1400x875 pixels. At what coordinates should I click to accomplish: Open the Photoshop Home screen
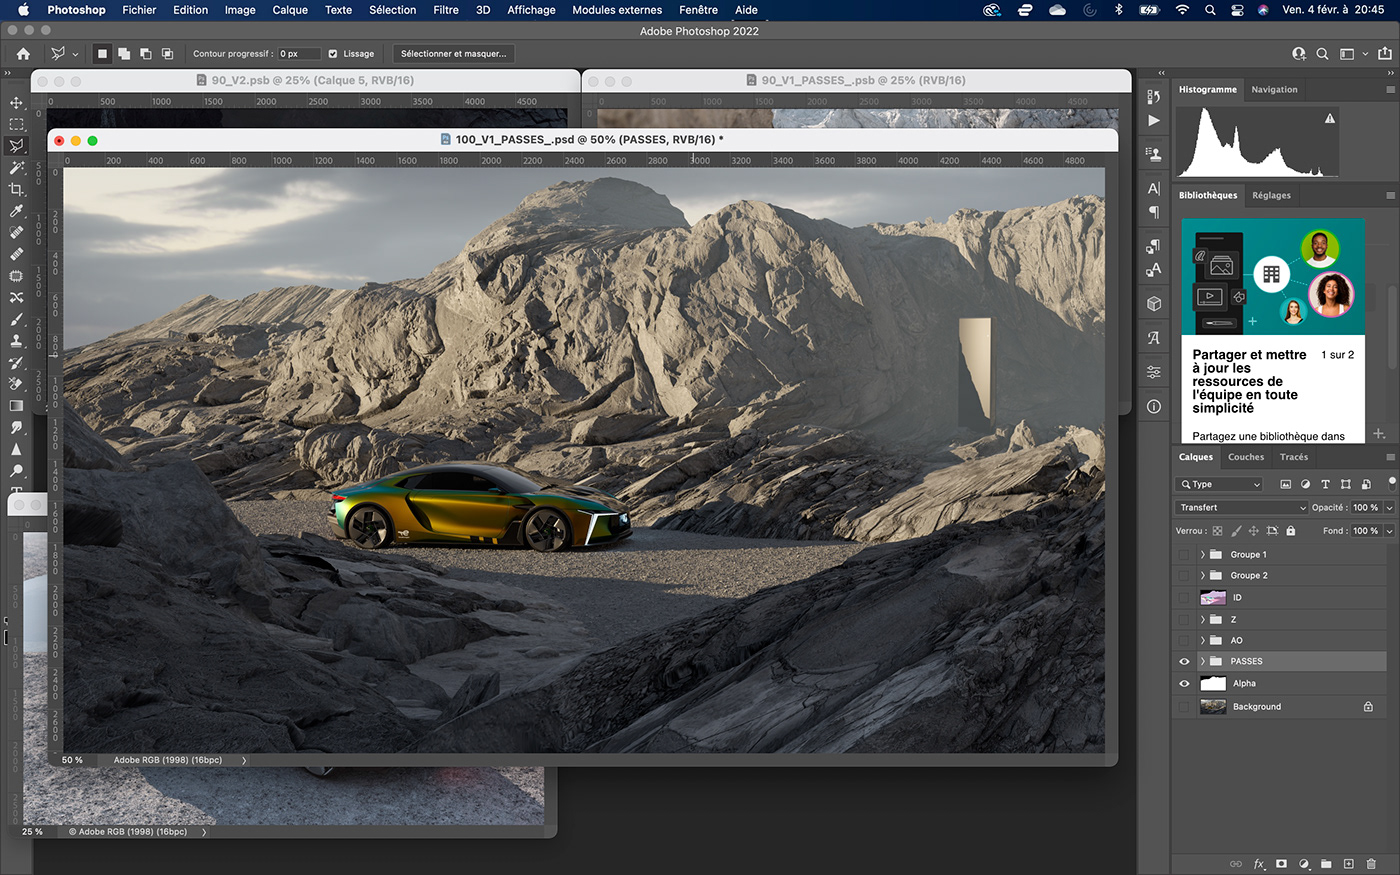pos(23,54)
